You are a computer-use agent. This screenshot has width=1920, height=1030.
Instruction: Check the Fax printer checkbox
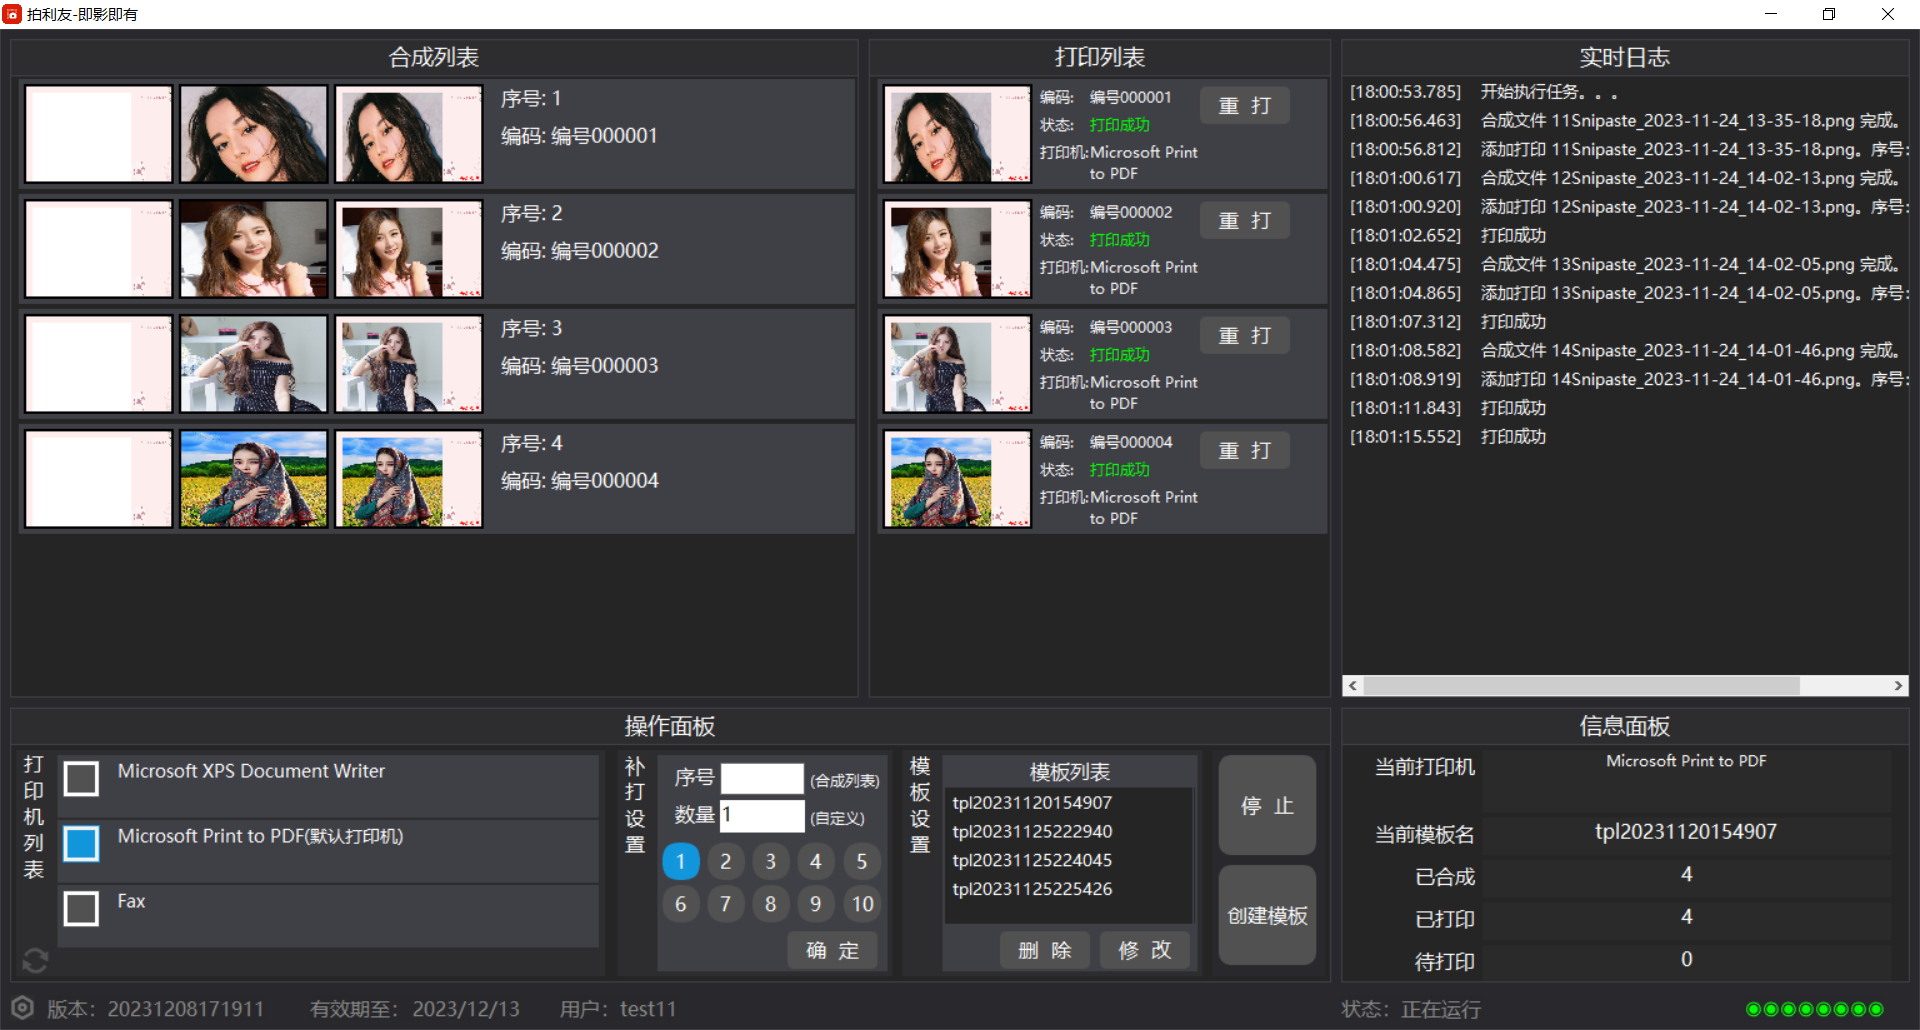[x=81, y=908]
